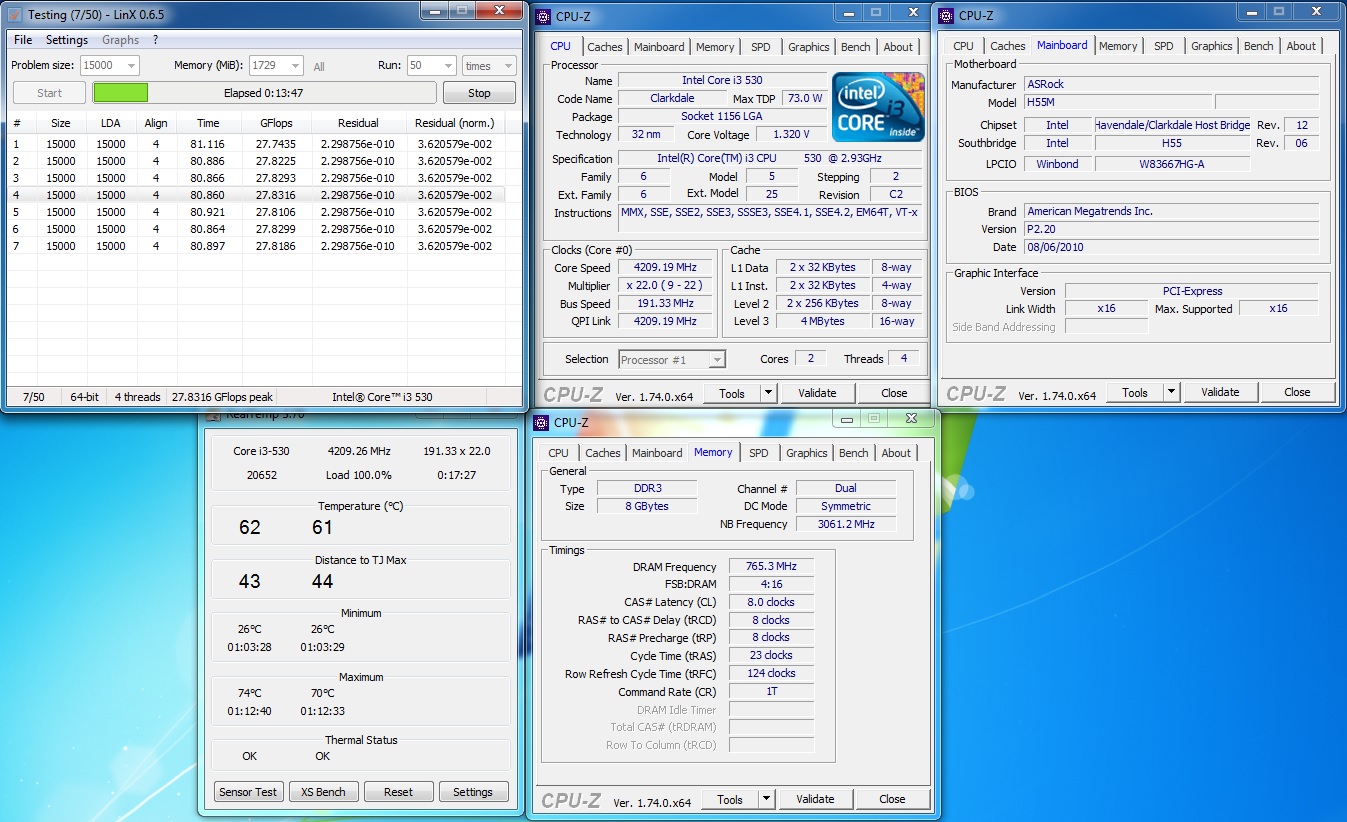Screen dimensions: 1347x822
Task: Expand the Tools arrow in the Memory tab window
Action: 766,799
